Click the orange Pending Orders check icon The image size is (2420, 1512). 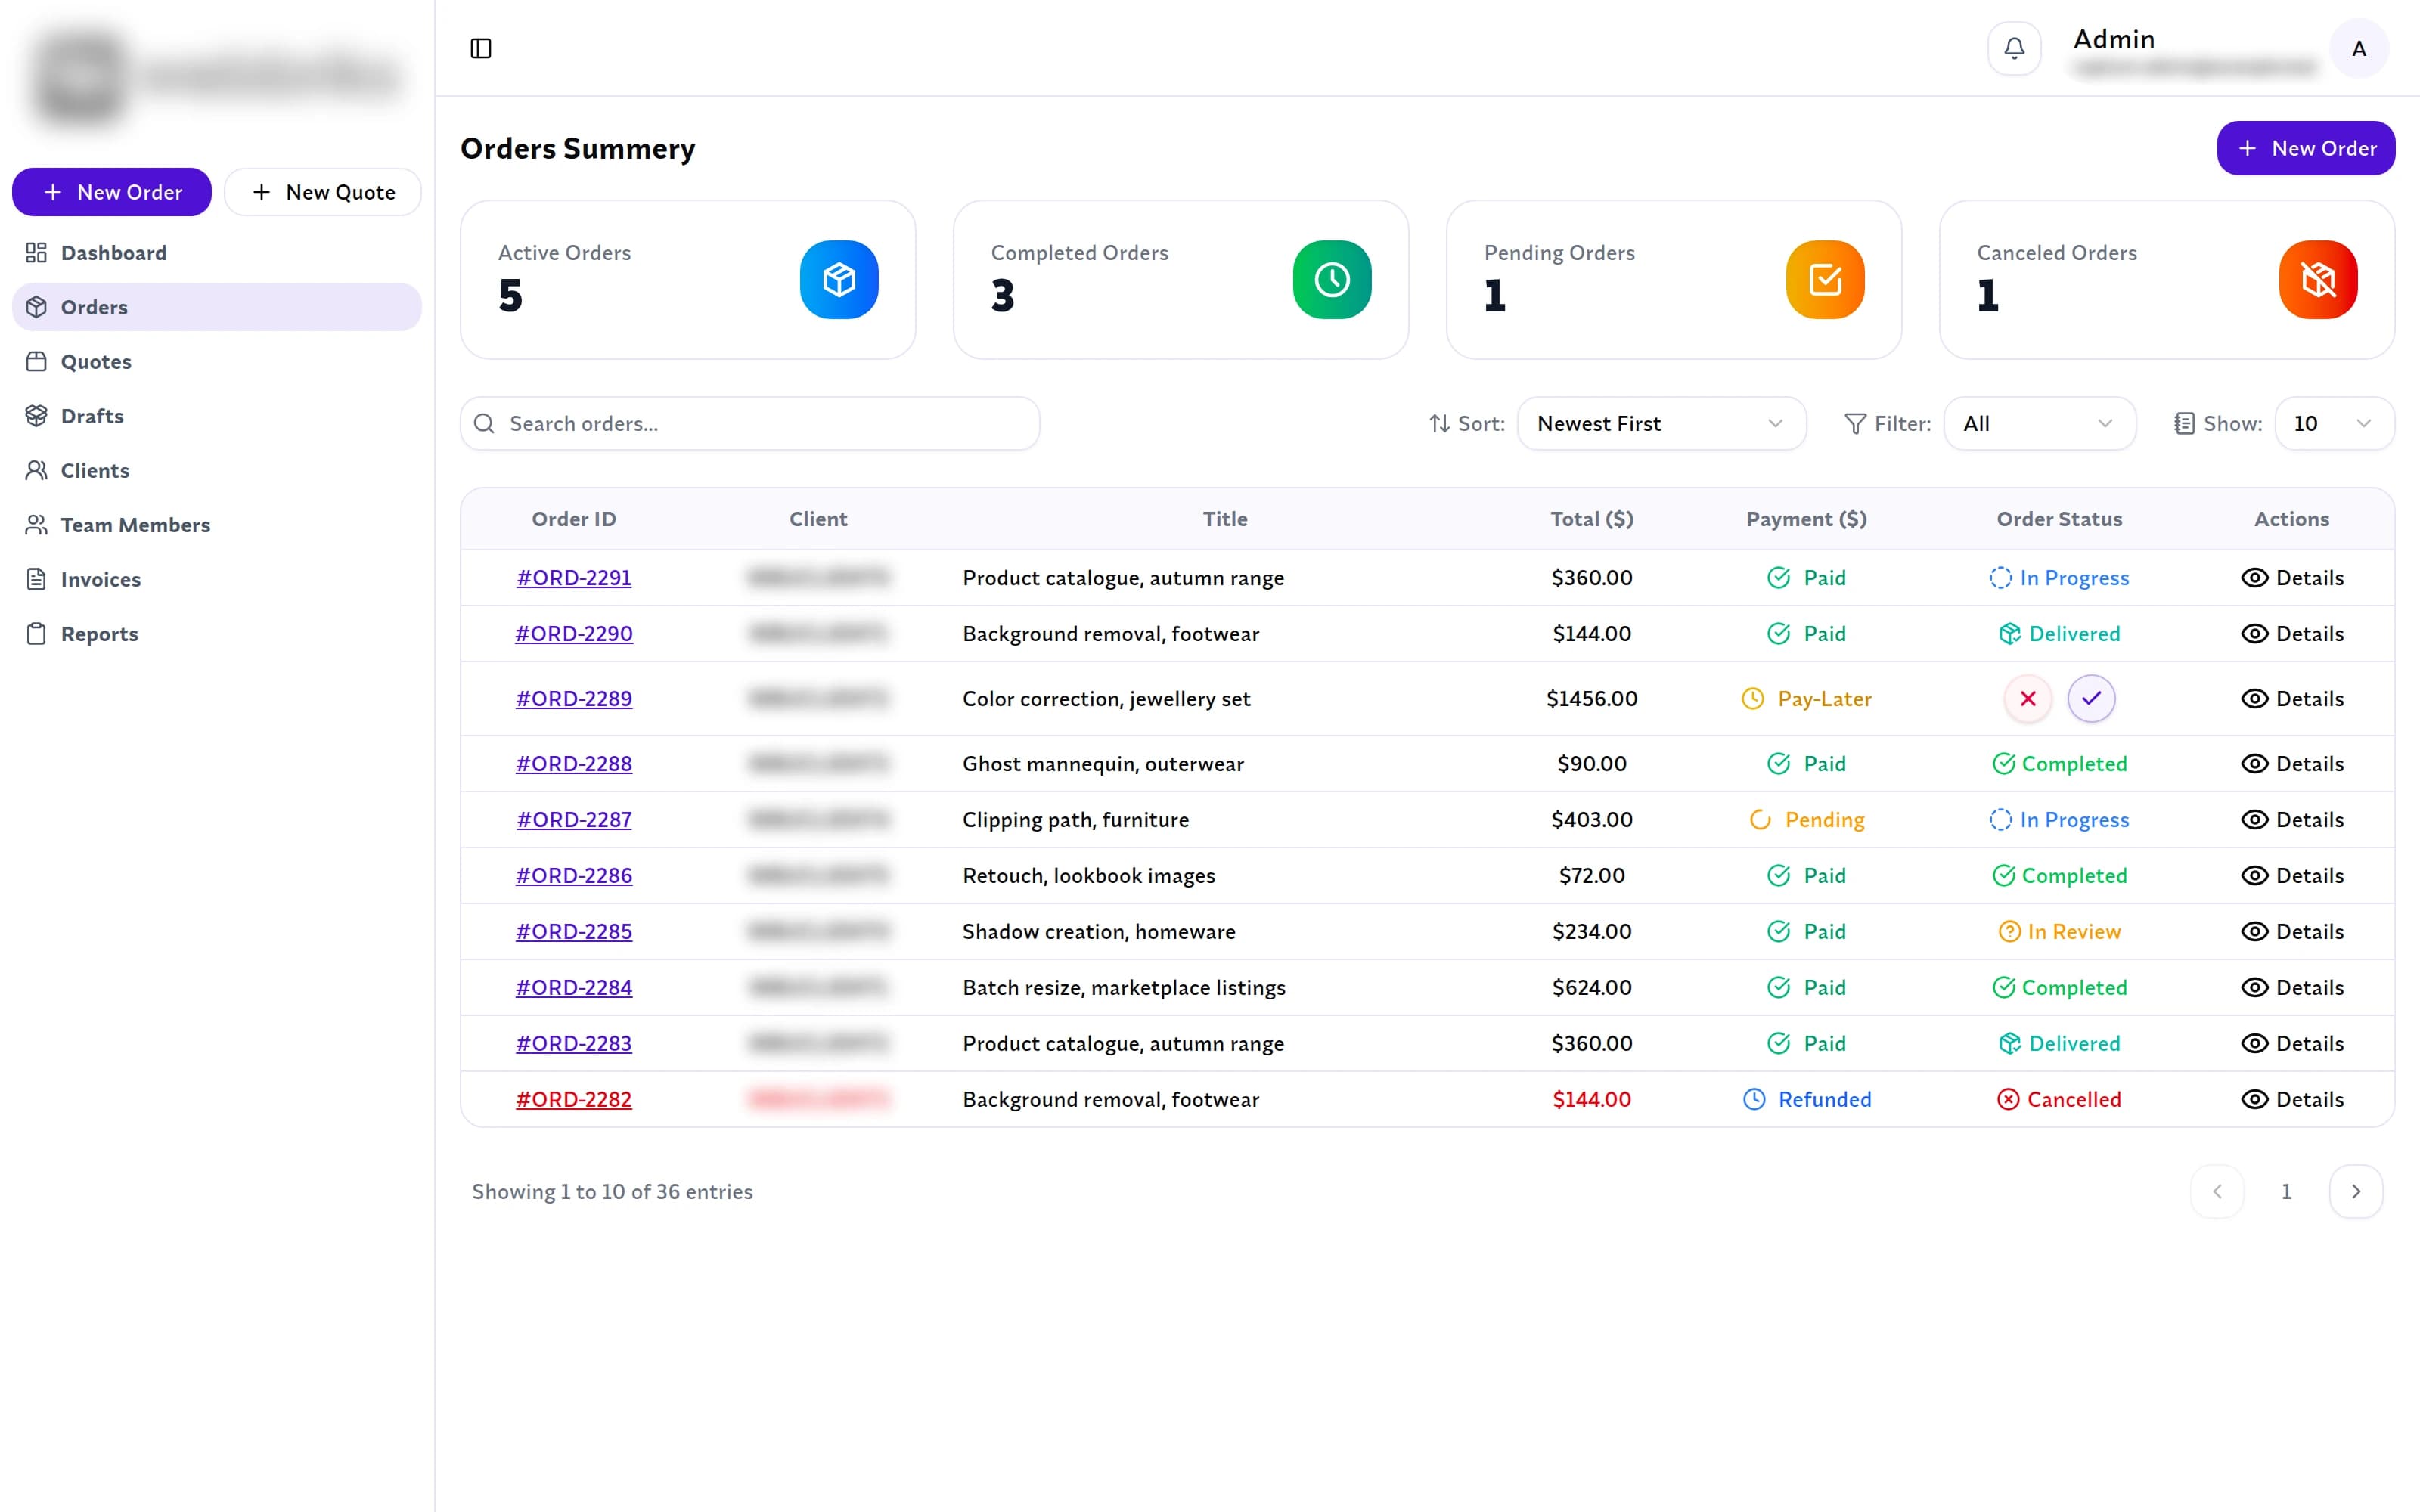click(x=1825, y=280)
